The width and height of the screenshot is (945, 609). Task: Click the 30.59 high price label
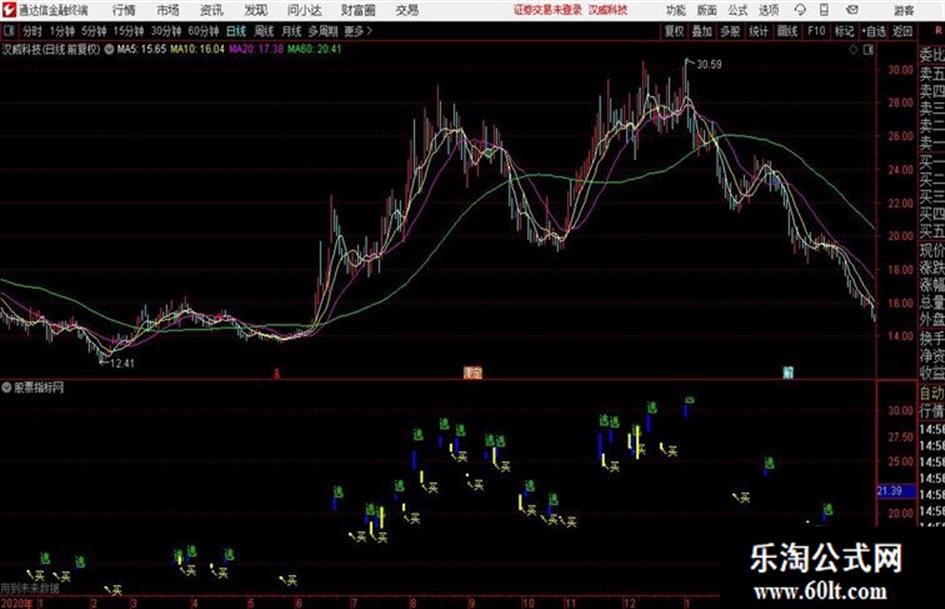coord(709,65)
